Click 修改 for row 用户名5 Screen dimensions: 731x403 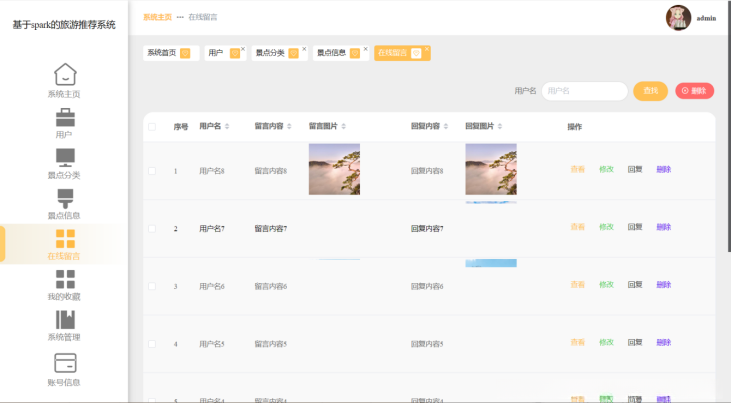[607, 342]
